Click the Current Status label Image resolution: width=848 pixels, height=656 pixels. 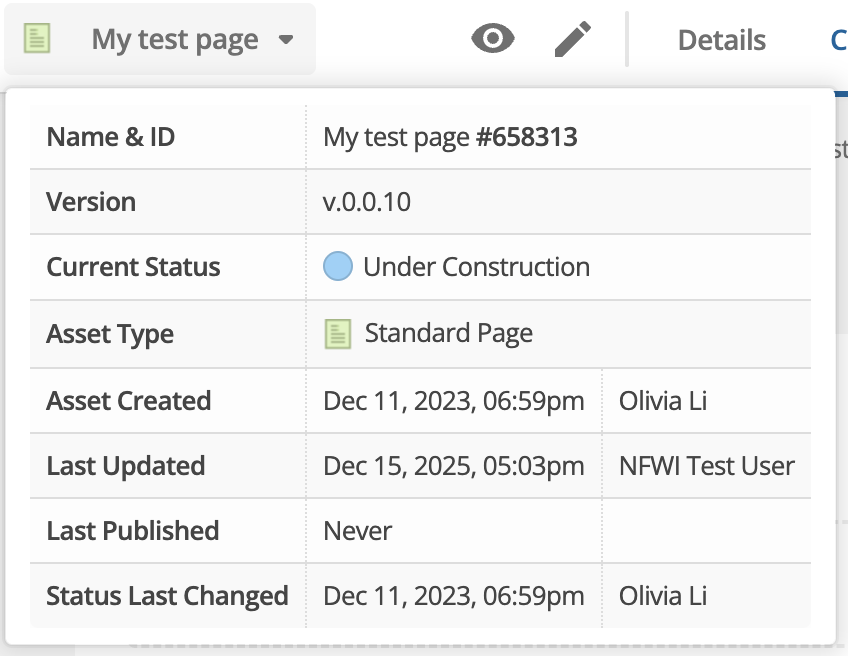pos(133,267)
